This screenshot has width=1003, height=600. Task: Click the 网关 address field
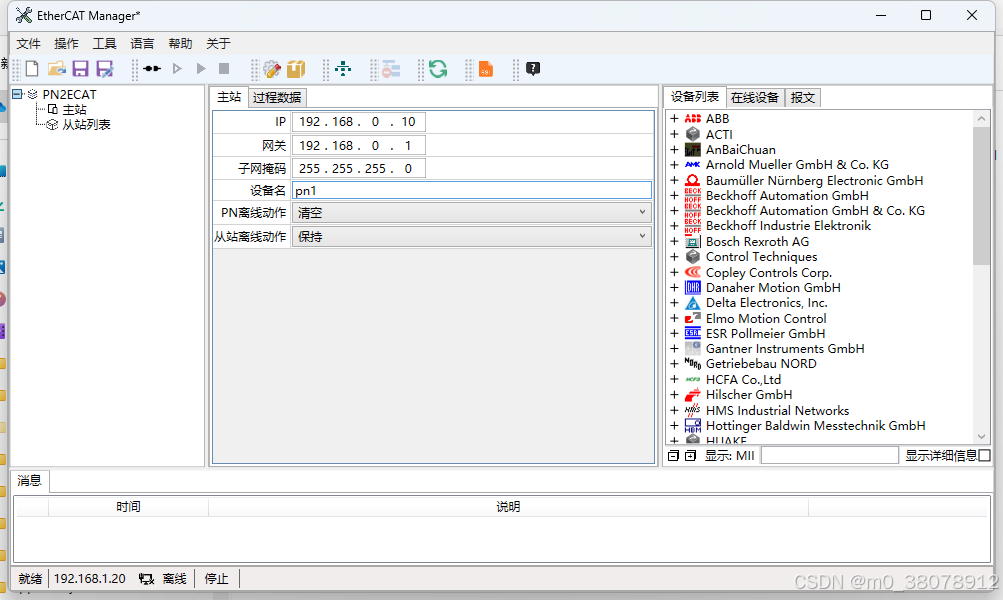(x=358, y=146)
